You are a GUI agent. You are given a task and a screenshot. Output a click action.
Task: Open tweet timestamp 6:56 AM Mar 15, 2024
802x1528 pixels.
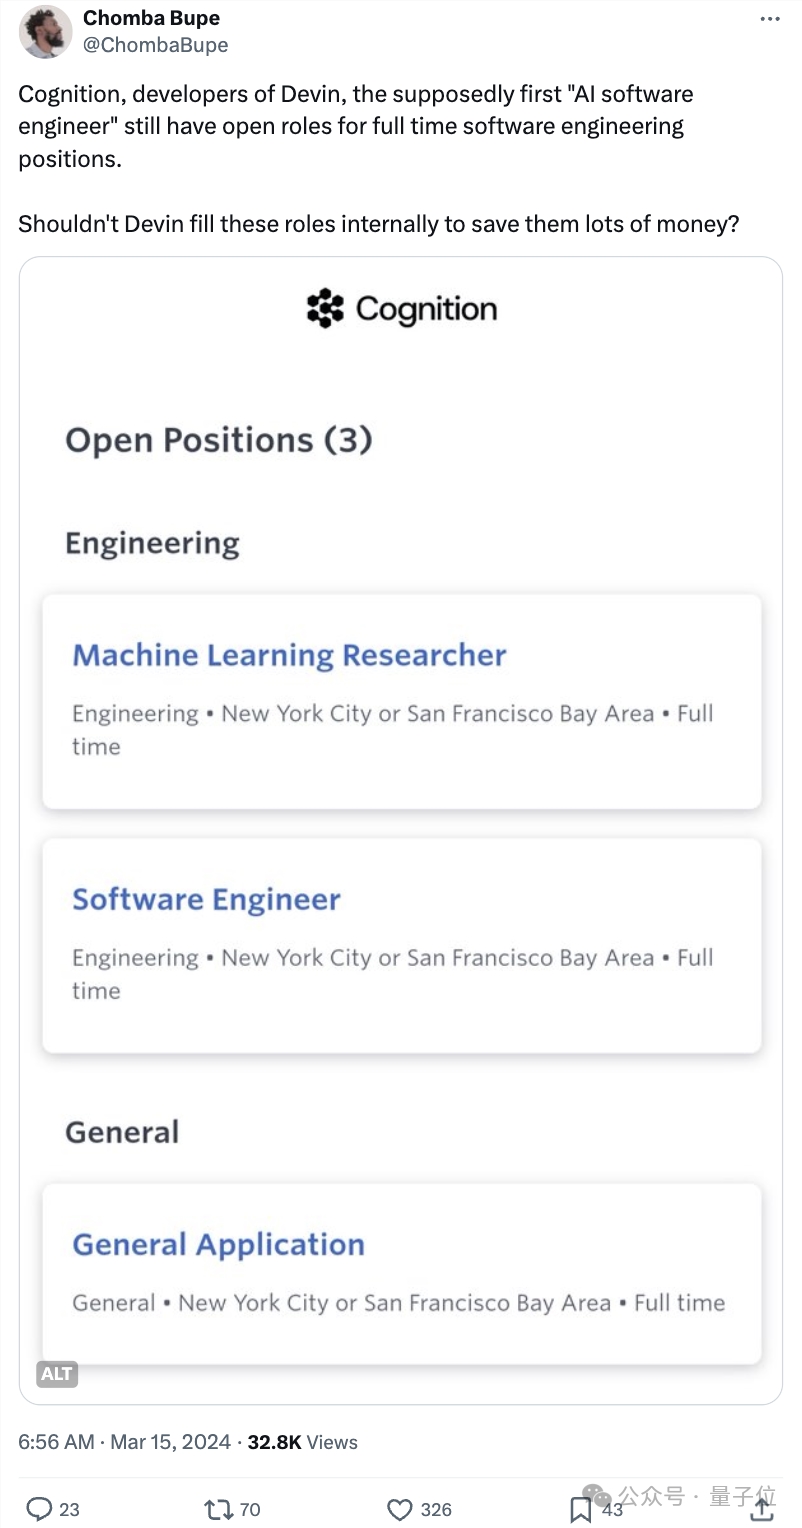coord(125,1442)
